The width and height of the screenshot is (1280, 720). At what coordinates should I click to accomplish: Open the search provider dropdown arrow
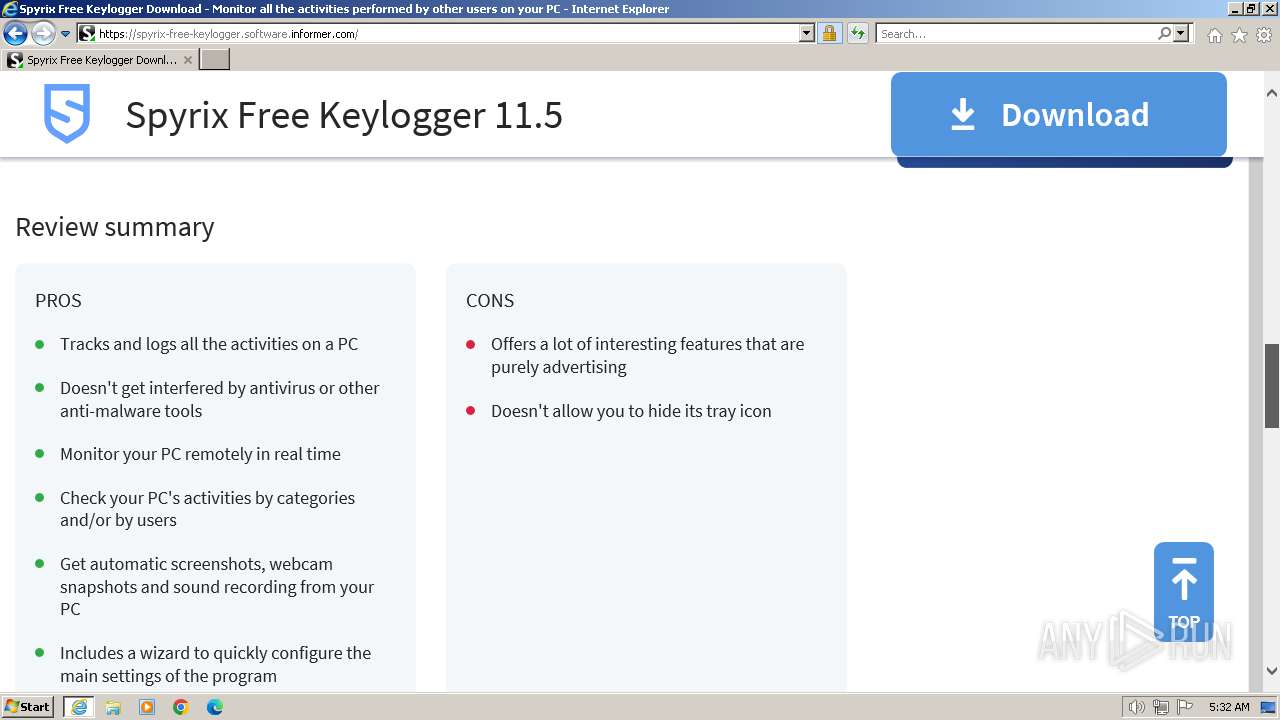coord(1181,34)
